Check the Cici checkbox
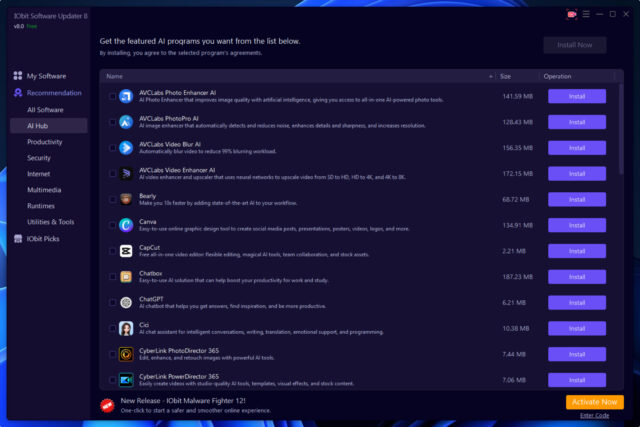Screen dimensions: 640x427 (112, 328)
